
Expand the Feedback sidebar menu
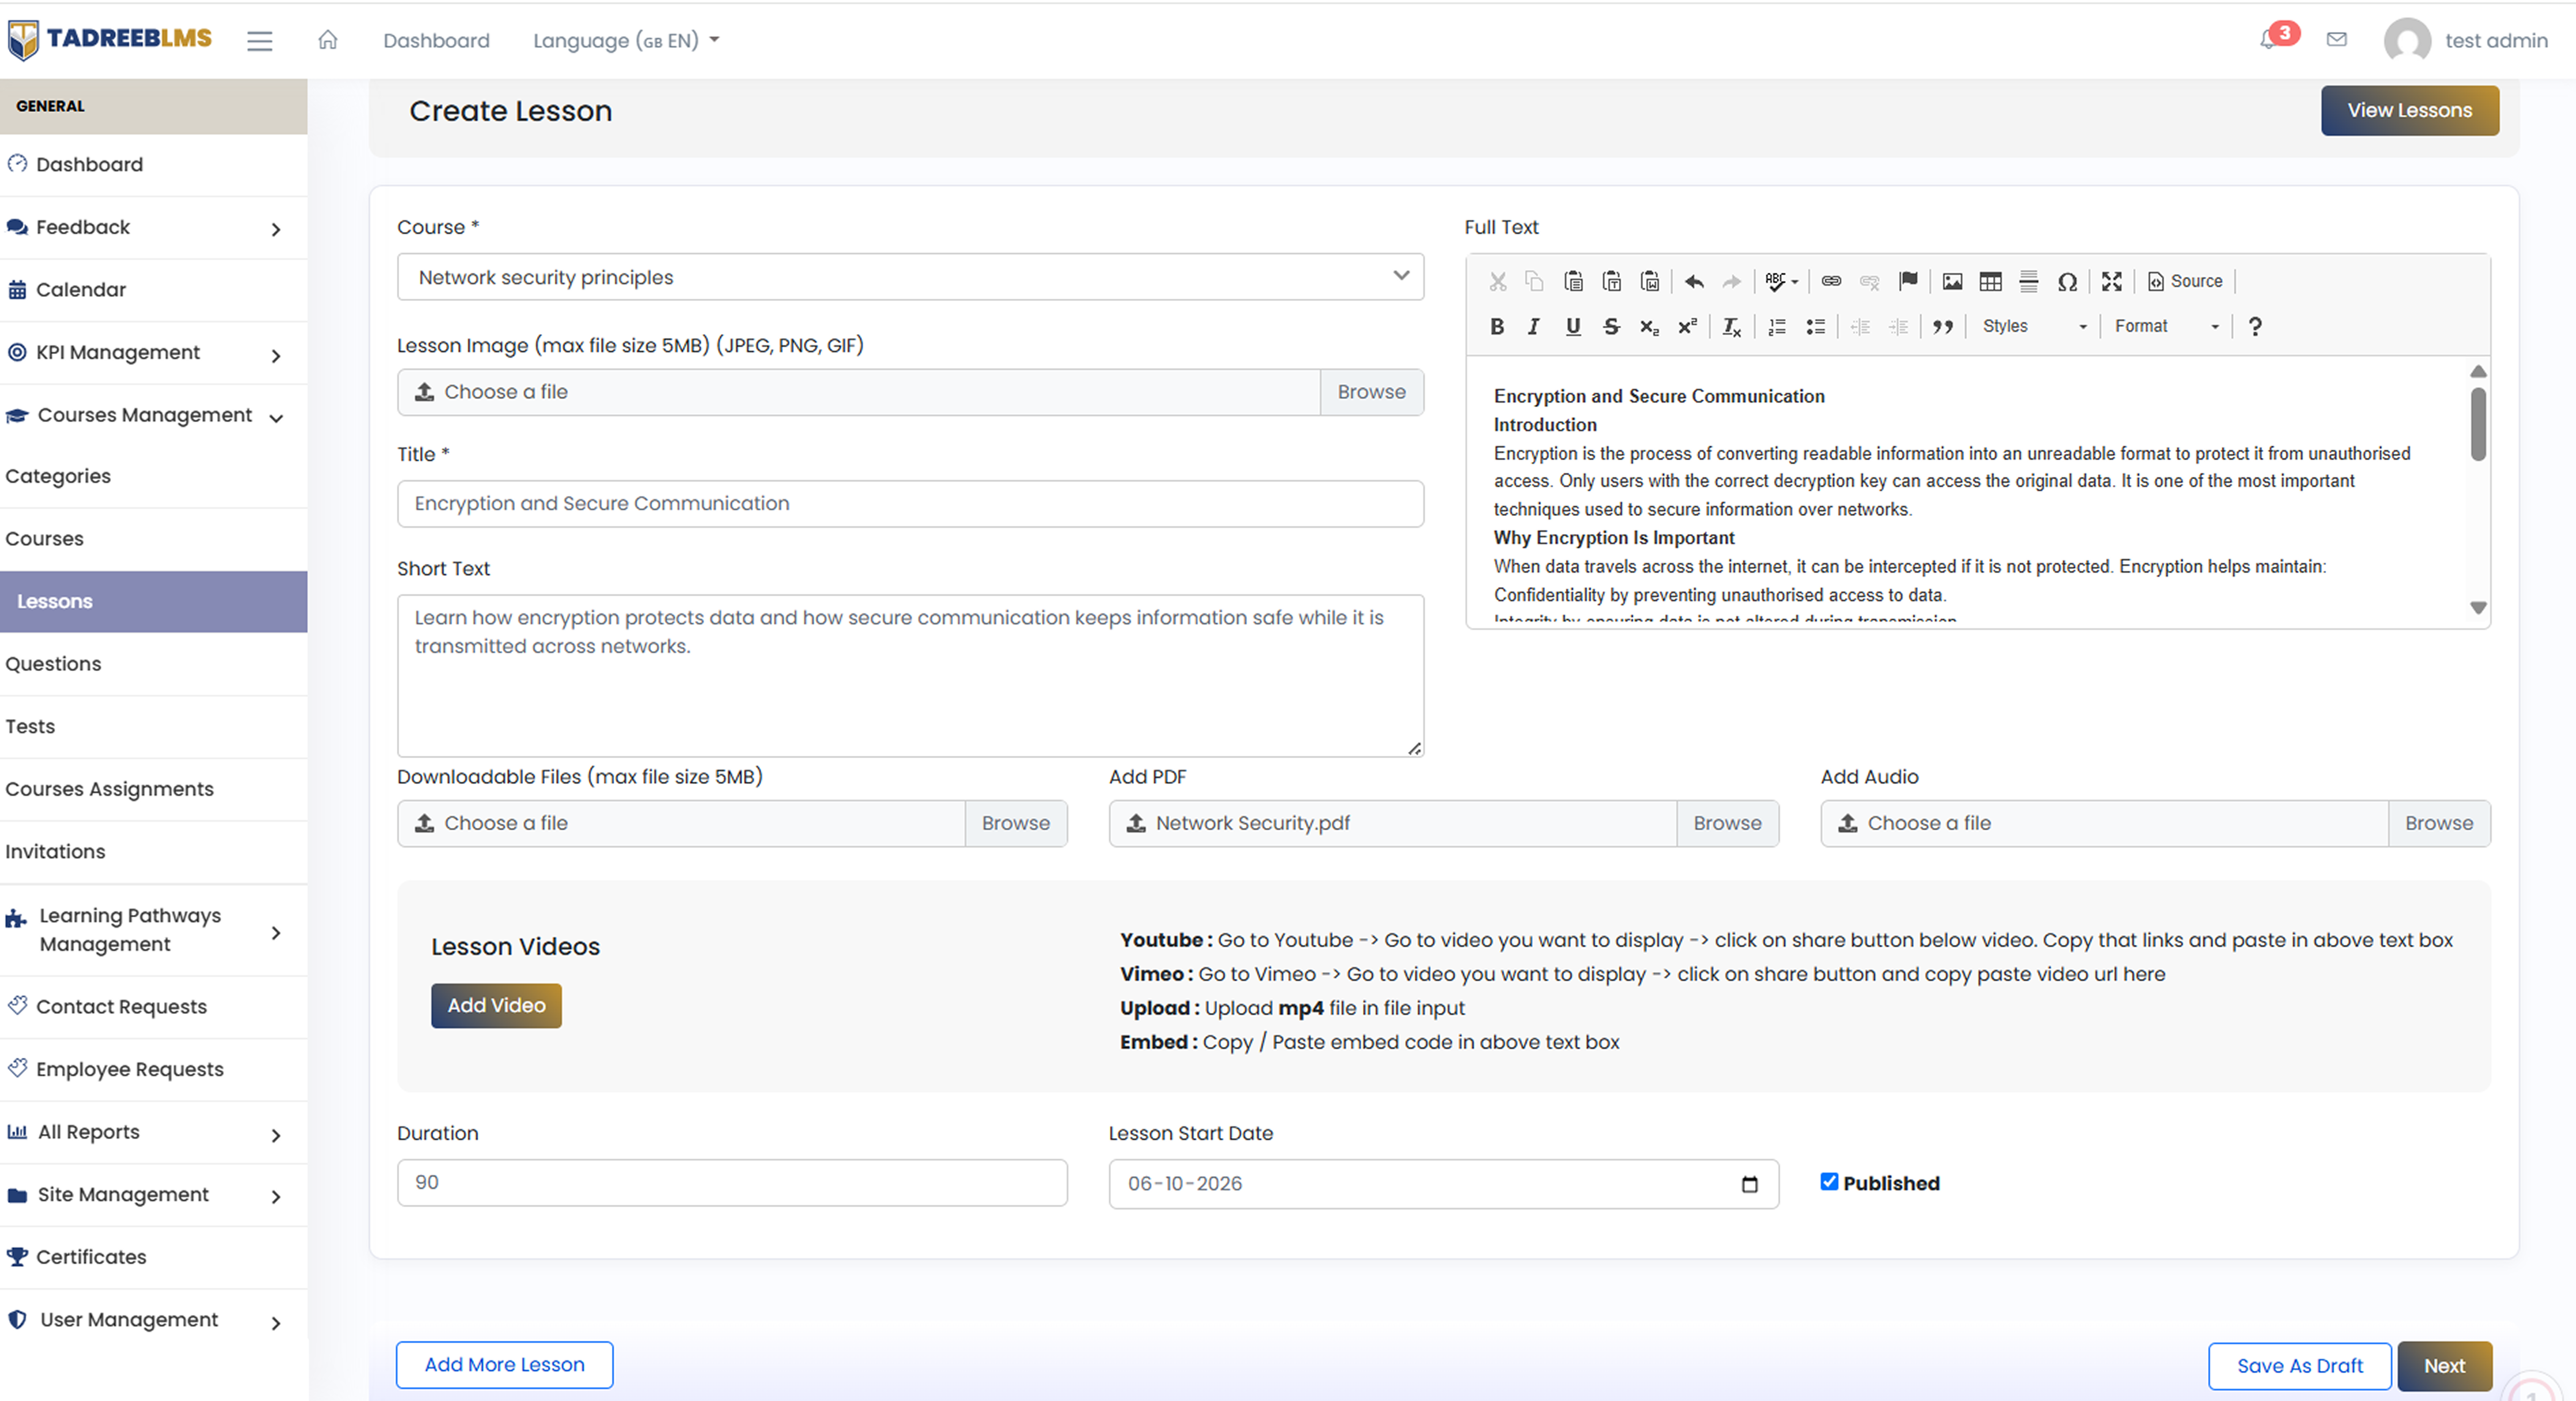click(x=153, y=228)
